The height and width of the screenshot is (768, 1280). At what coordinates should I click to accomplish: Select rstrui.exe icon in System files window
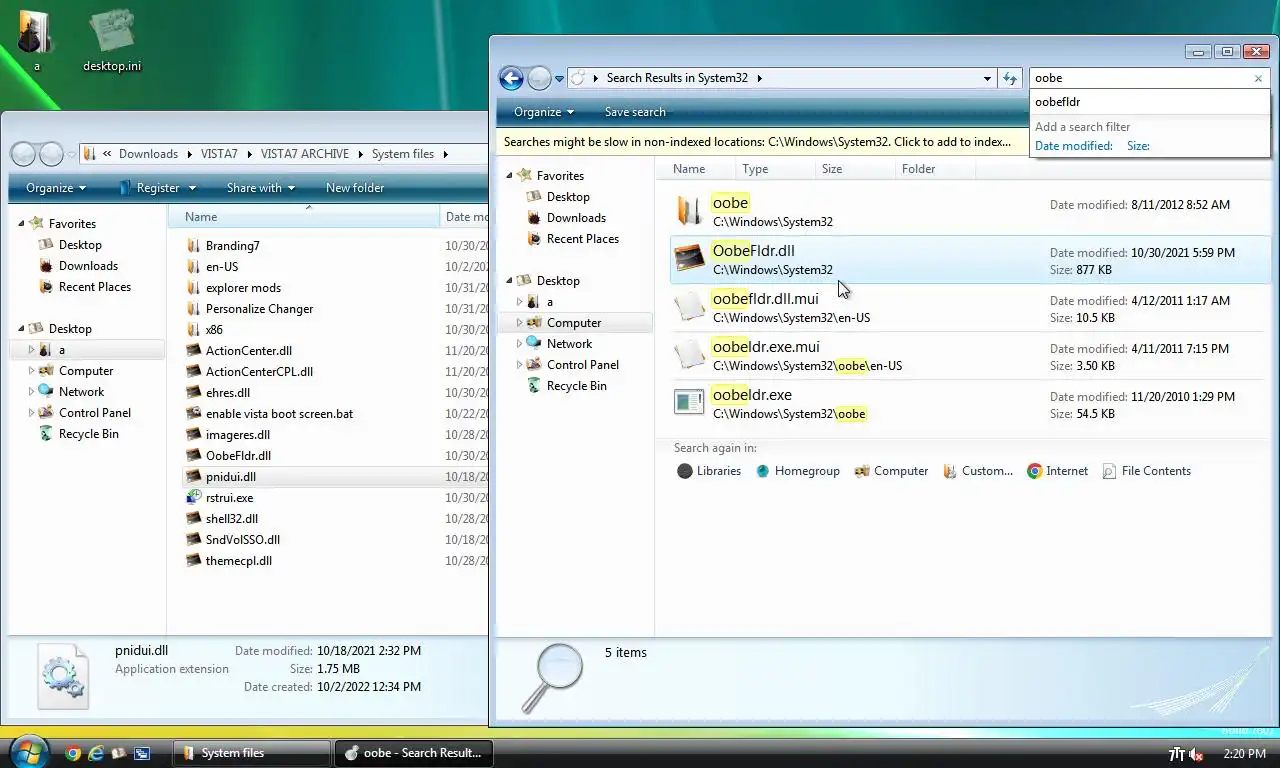pos(195,497)
